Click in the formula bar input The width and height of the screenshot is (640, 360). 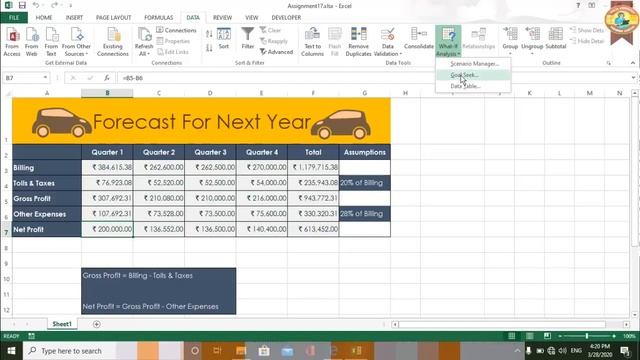373,78
